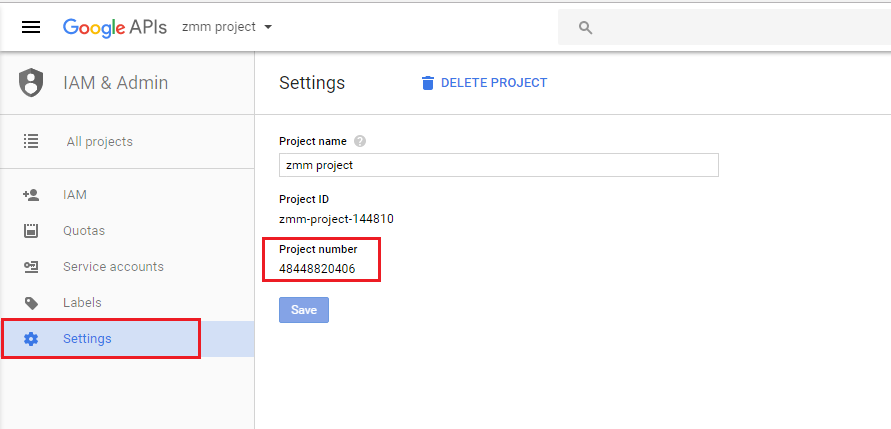Click the All projects list icon
This screenshot has width=891, height=429.
31,141
